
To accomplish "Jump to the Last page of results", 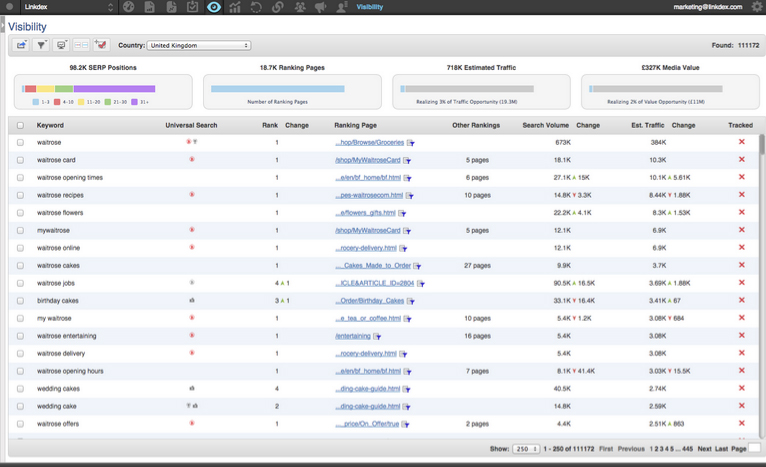I will tap(722, 449).
